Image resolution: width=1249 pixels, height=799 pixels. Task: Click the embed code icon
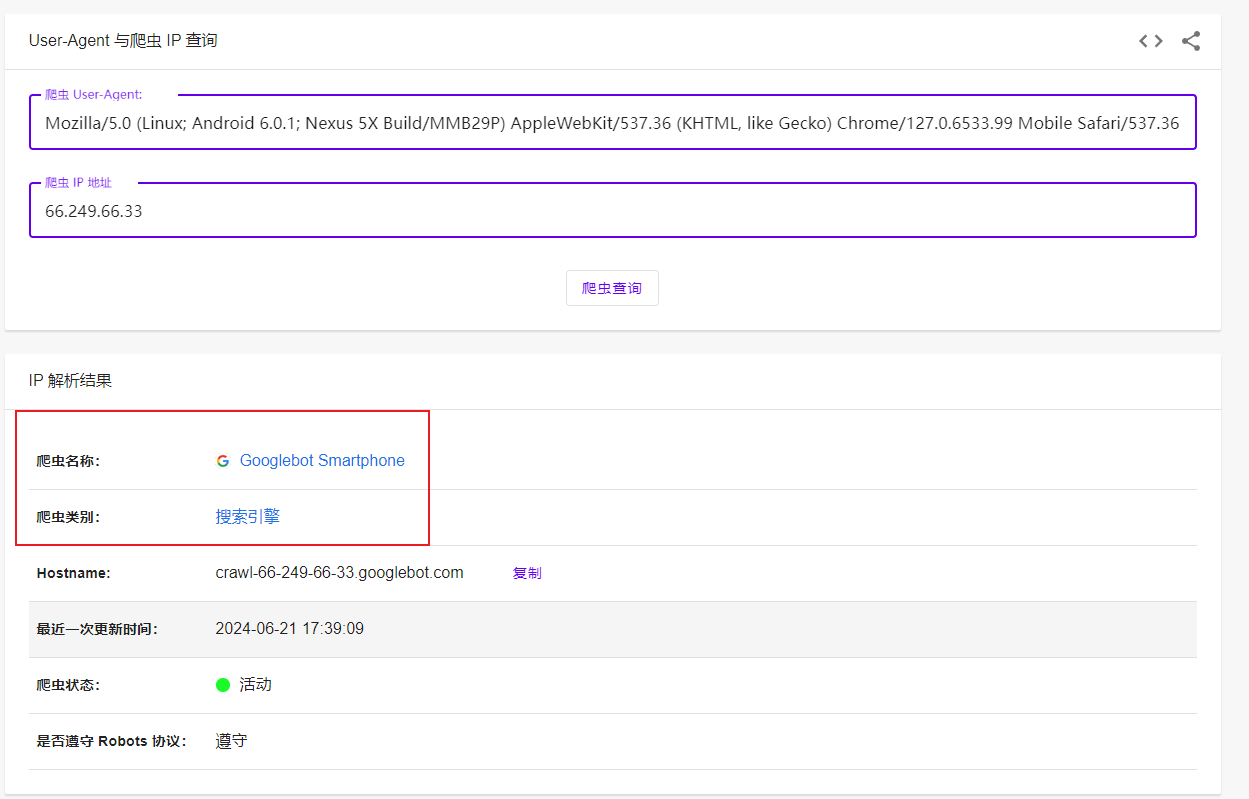coord(1150,41)
